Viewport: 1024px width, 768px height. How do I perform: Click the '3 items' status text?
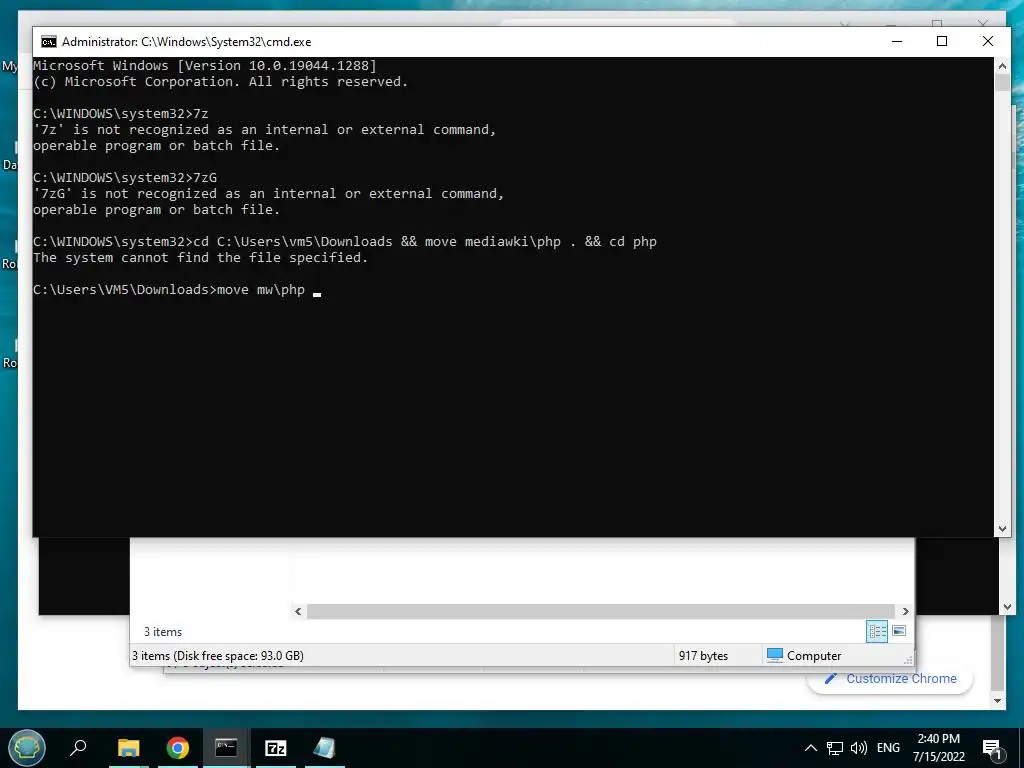pyautogui.click(x=163, y=632)
